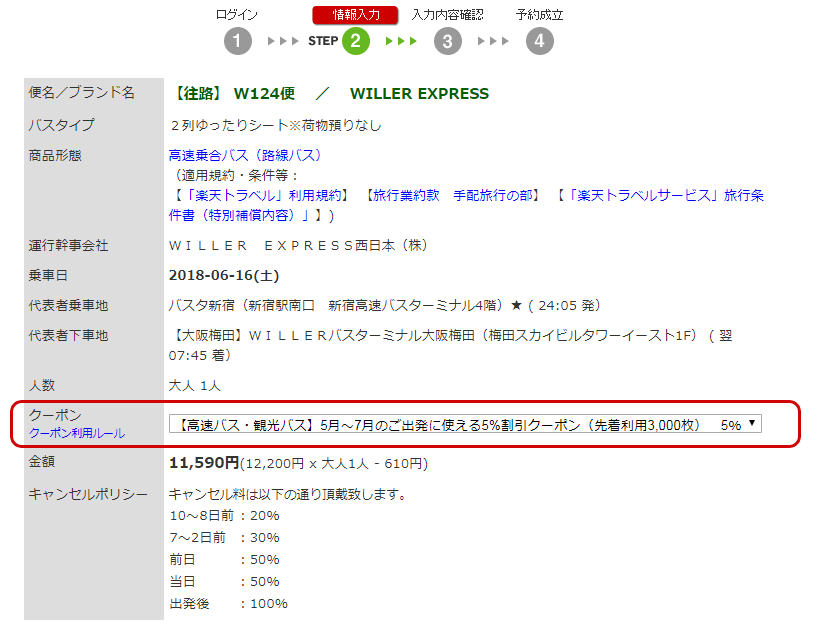
Task: Open the 旅行業約款 手配旅行の部 link
Action: tap(453, 196)
